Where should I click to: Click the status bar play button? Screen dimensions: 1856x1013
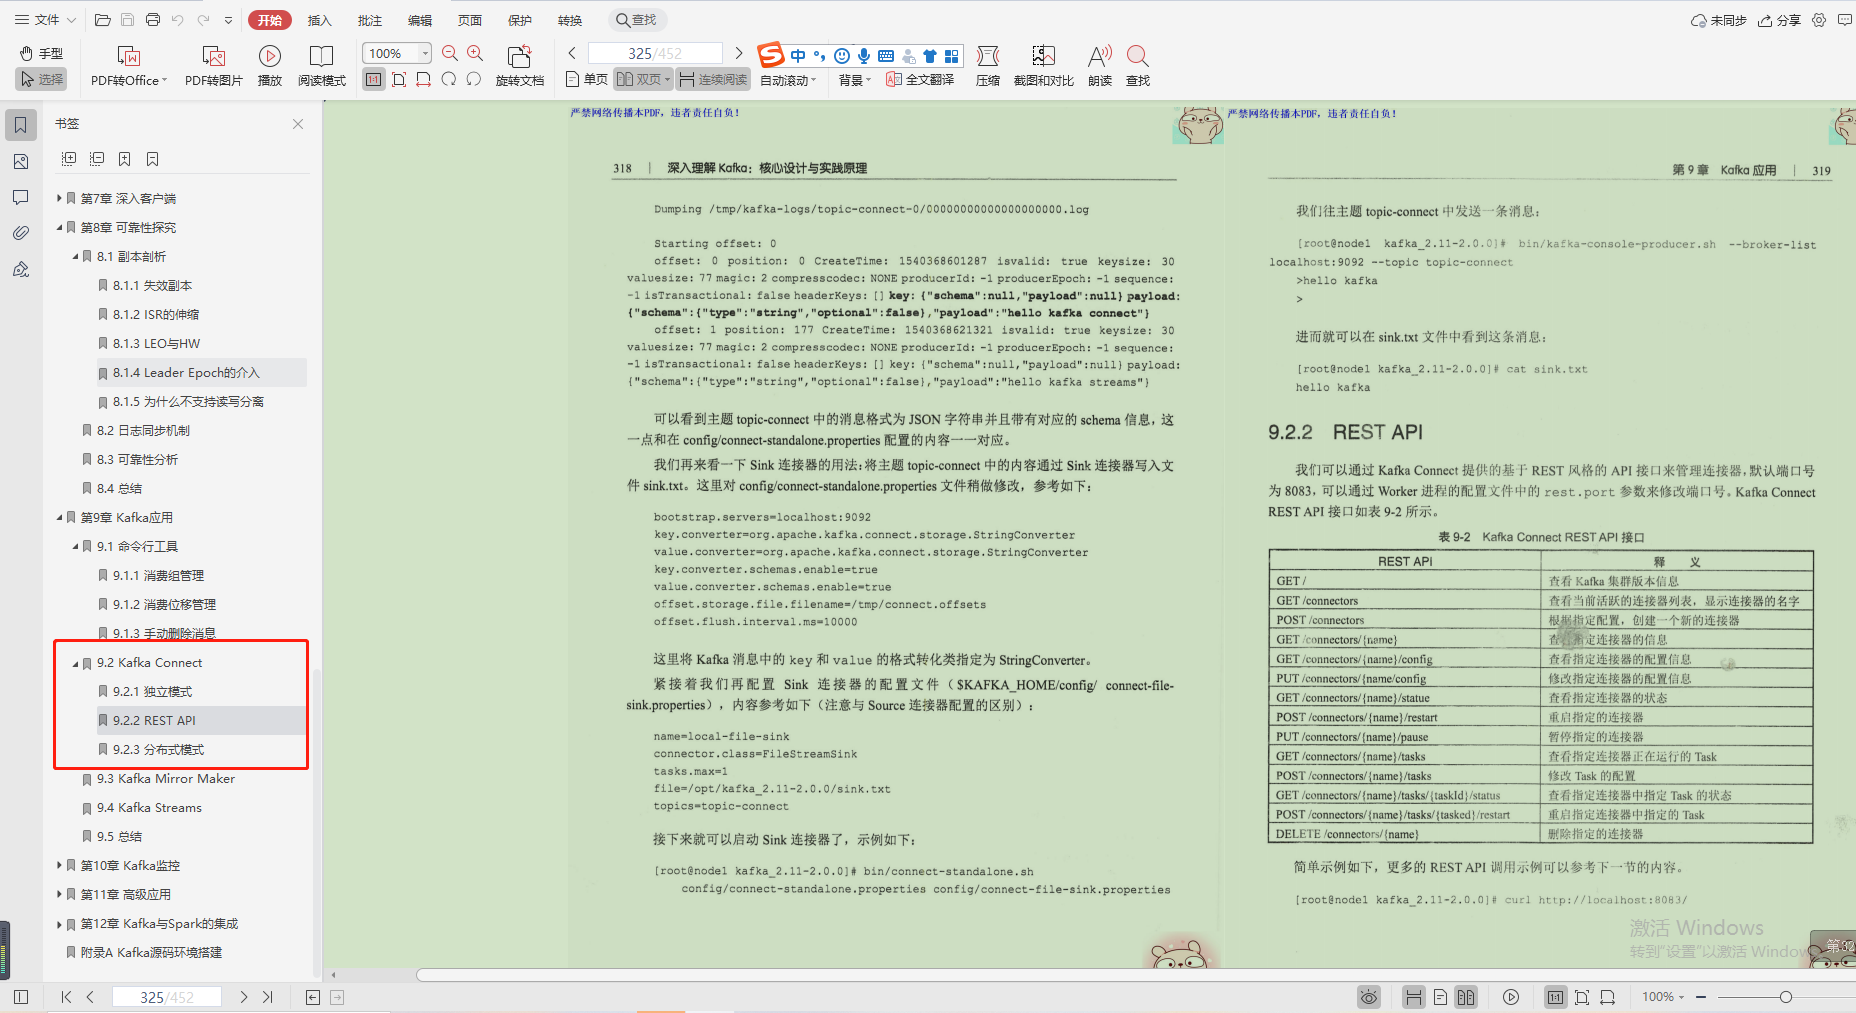click(x=1511, y=997)
